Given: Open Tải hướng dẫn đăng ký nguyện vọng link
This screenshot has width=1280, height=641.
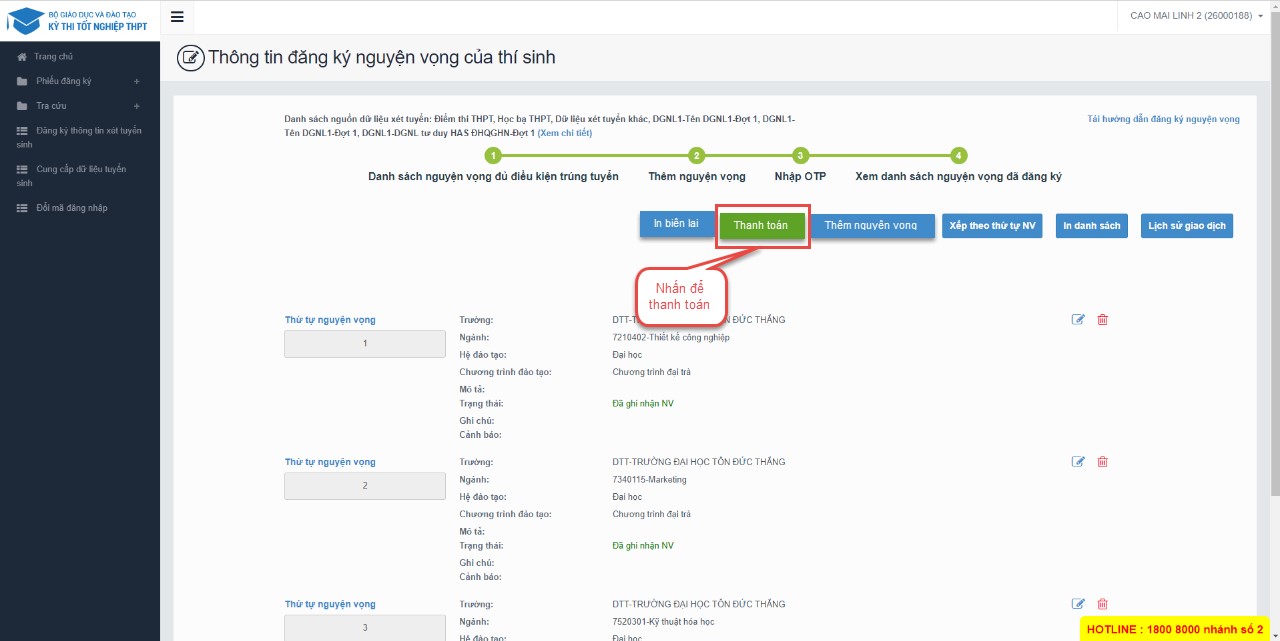Looking at the screenshot, I should click(x=1163, y=119).
